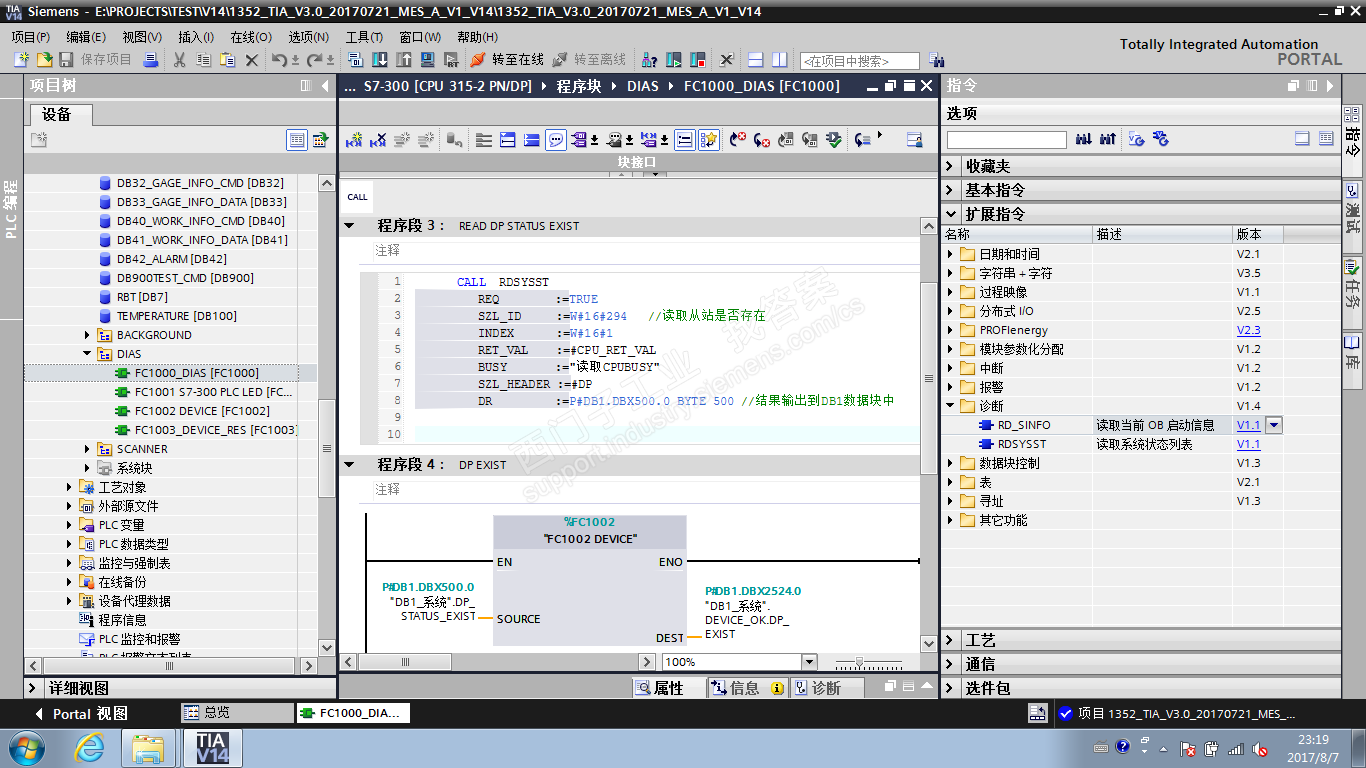Click the search in project binoculars icon
Viewport: 1366px width, 768px height.
(x=936, y=60)
